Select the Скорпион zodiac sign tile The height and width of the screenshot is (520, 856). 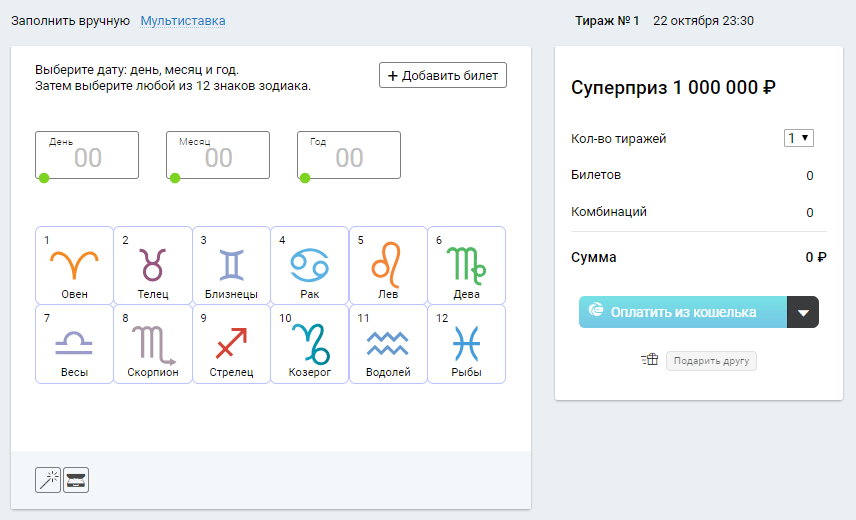[153, 344]
